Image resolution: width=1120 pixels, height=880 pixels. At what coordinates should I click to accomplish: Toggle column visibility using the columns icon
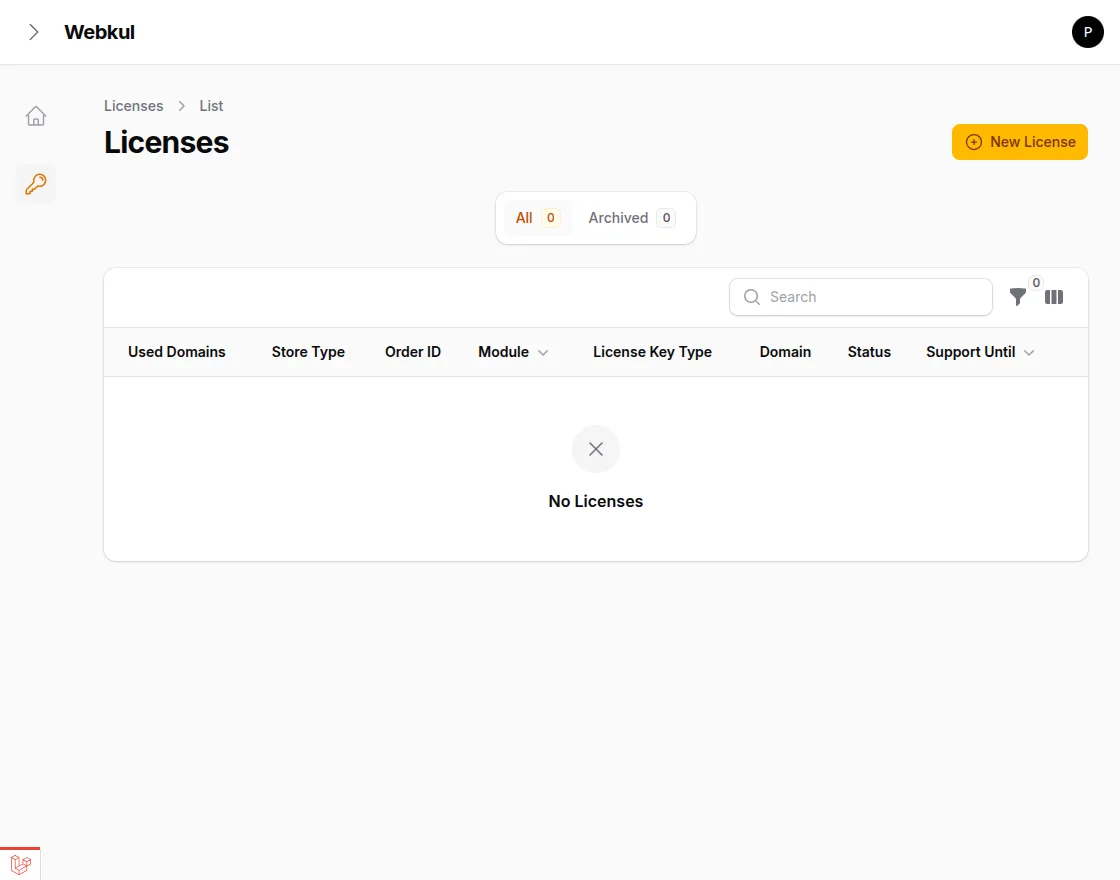tap(1054, 297)
